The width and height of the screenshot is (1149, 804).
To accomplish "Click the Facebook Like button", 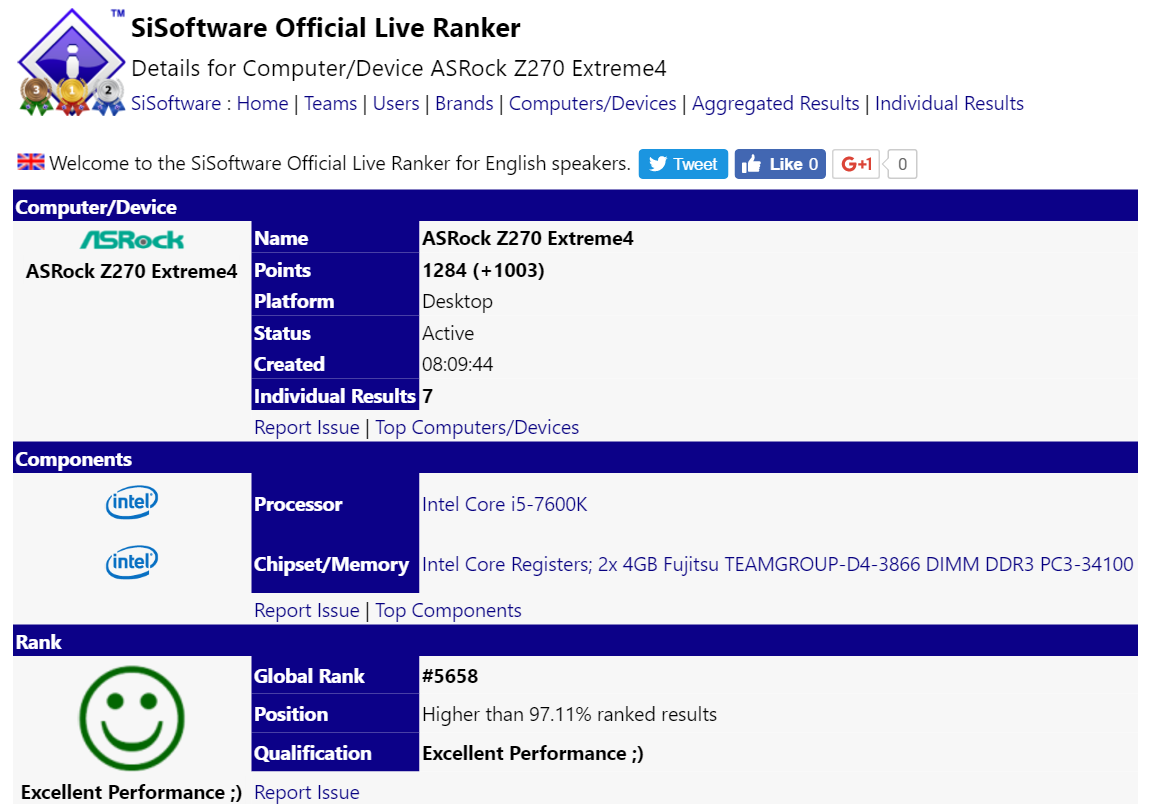I will tap(780, 163).
